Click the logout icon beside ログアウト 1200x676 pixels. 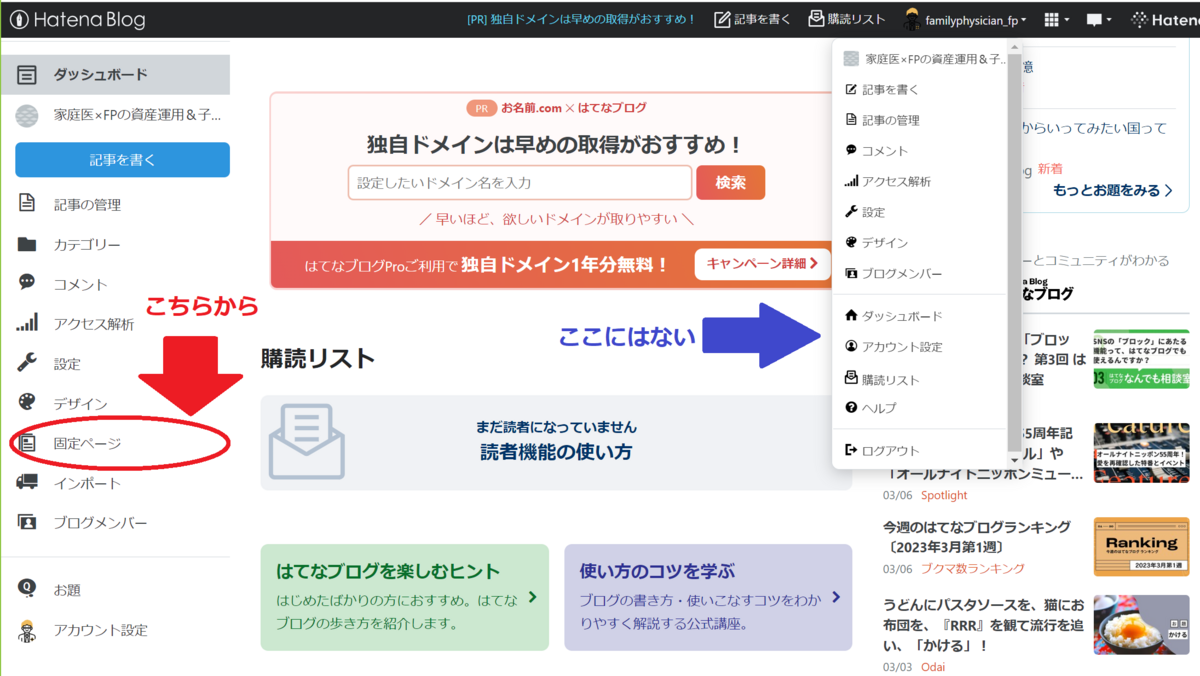point(851,450)
